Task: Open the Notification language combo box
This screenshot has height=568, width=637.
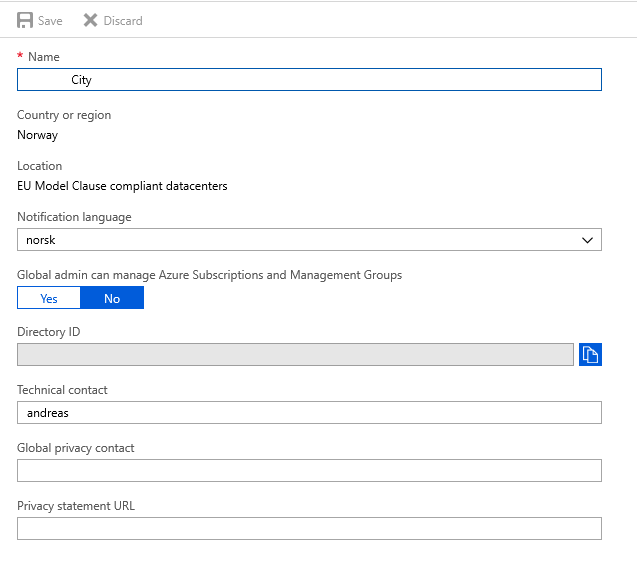Action: [300, 240]
